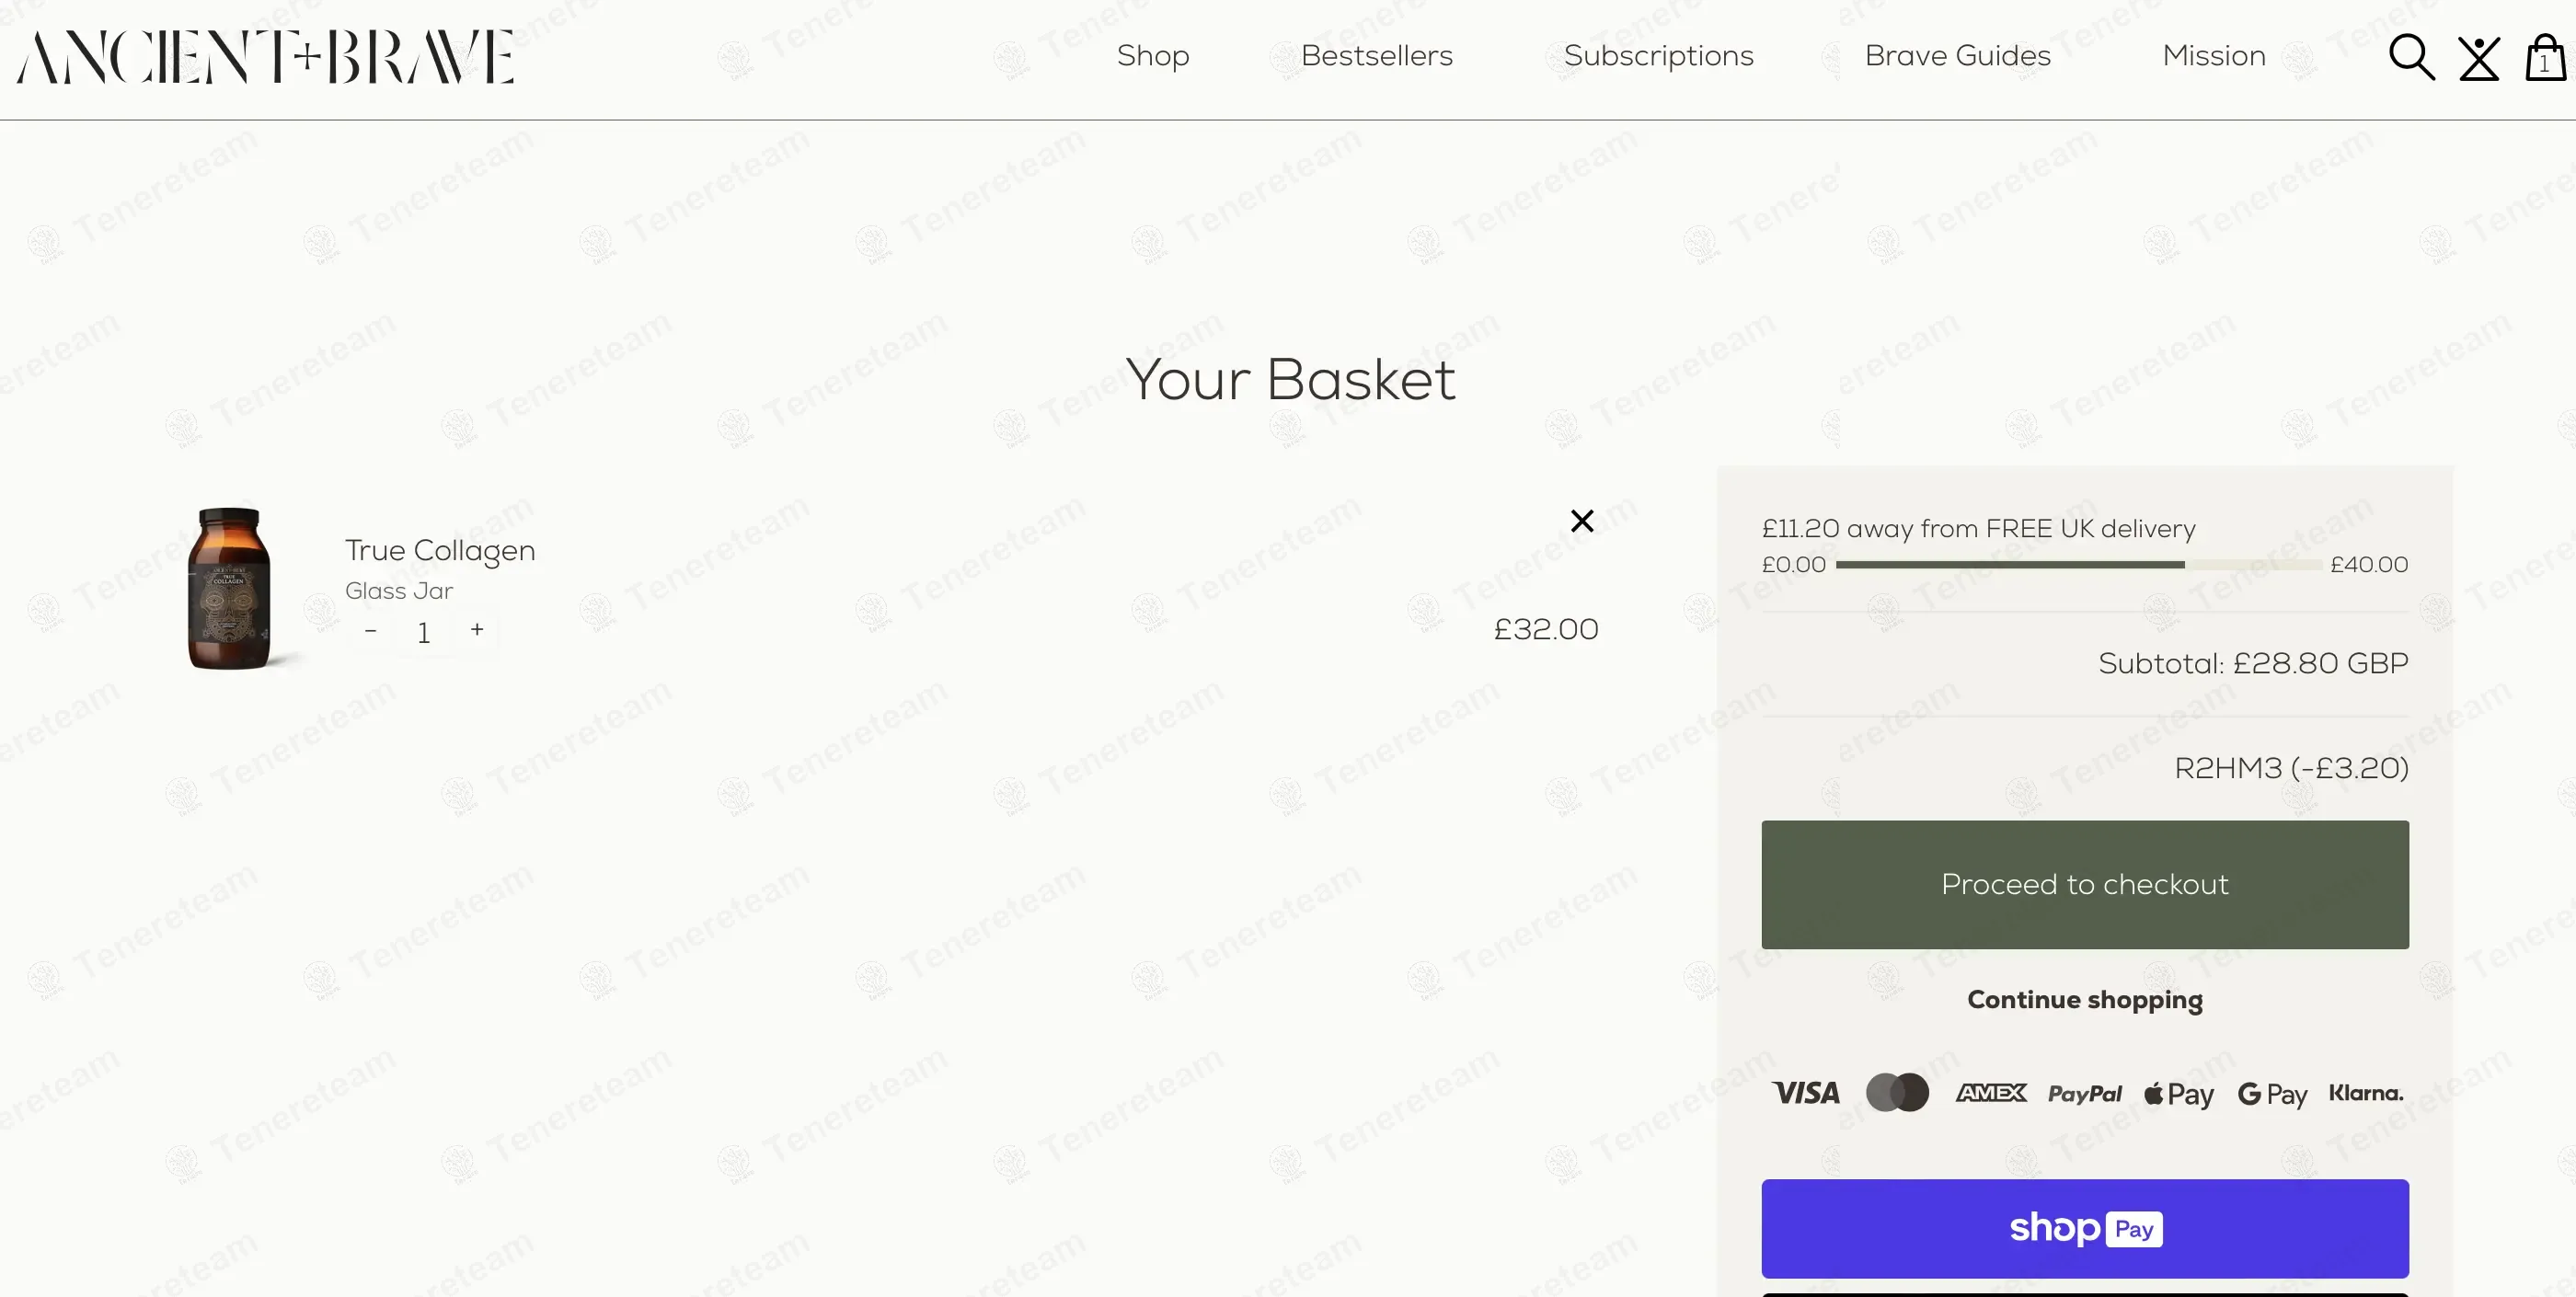Click the Subtotal: £28.80 GBP text

pos(2252,663)
